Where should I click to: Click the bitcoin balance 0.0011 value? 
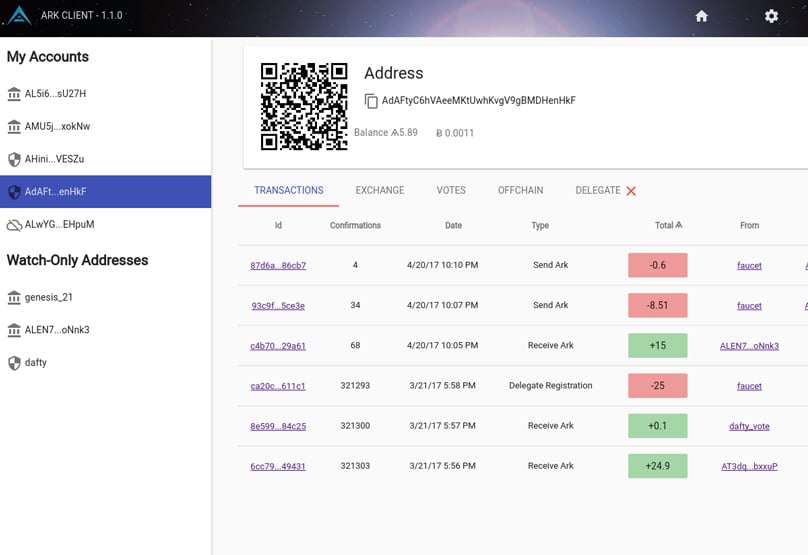coord(455,133)
